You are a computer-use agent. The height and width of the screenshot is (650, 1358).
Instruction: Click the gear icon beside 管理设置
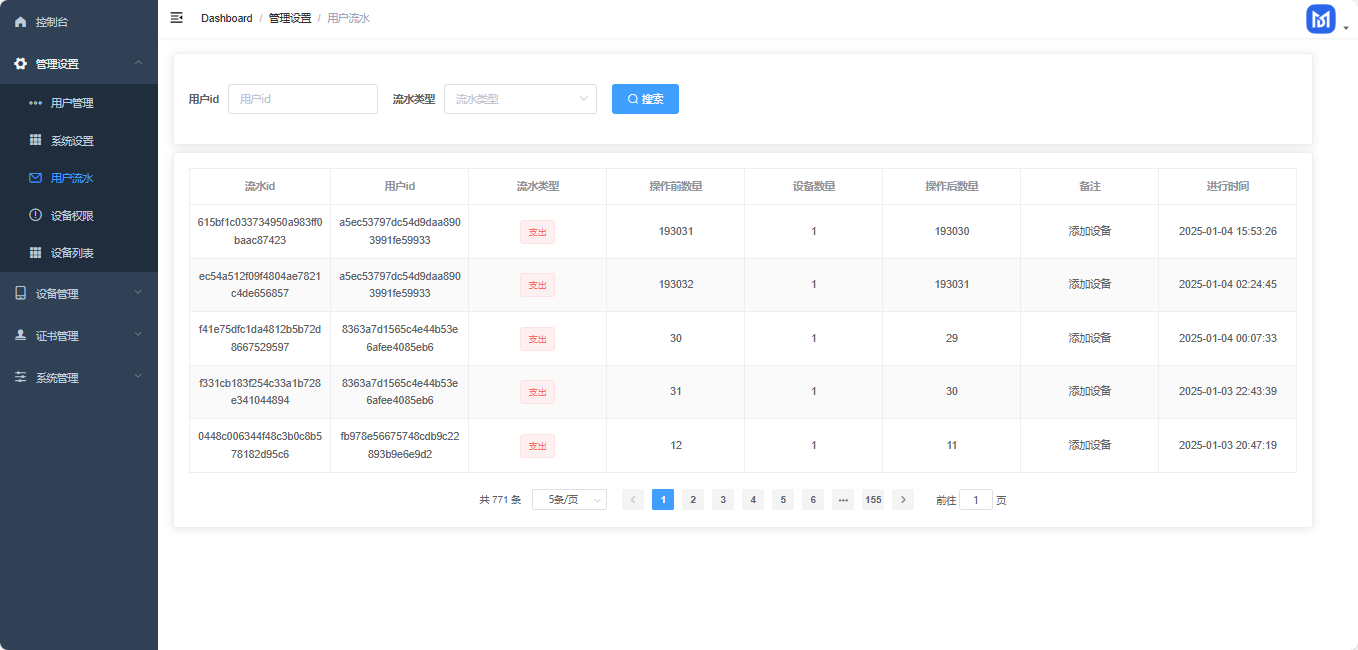(x=20, y=64)
